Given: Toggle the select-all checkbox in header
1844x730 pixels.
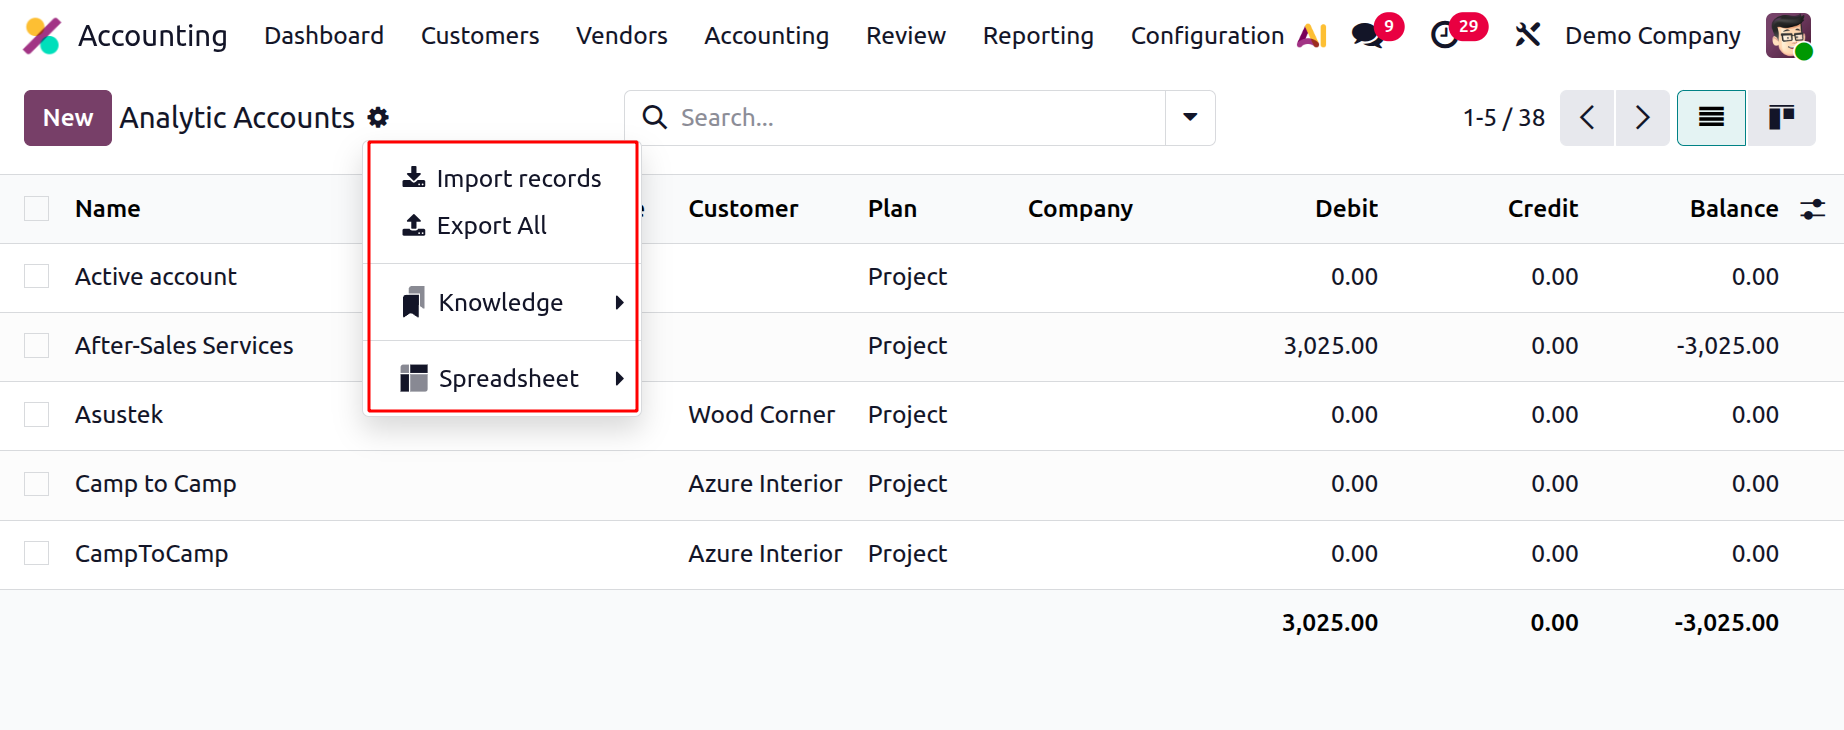Looking at the screenshot, I should (x=37, y=208).
